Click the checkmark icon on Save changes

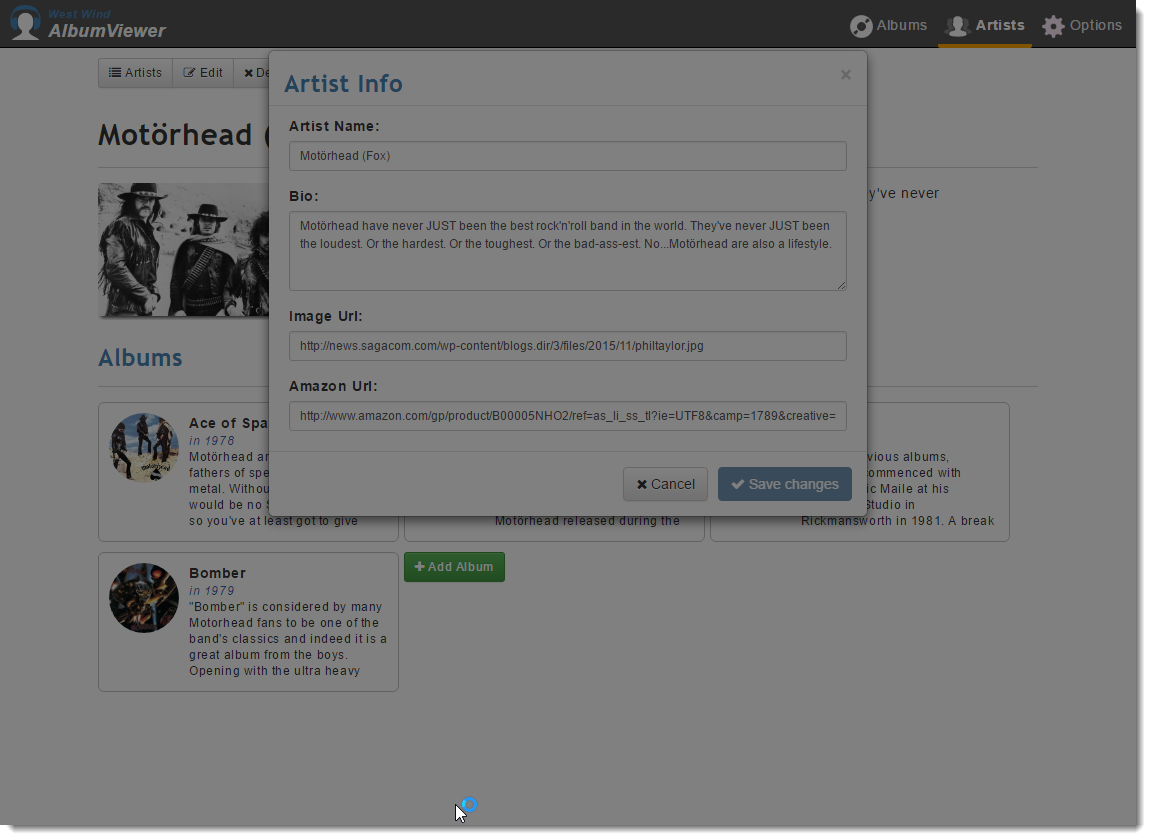point(736,484)
